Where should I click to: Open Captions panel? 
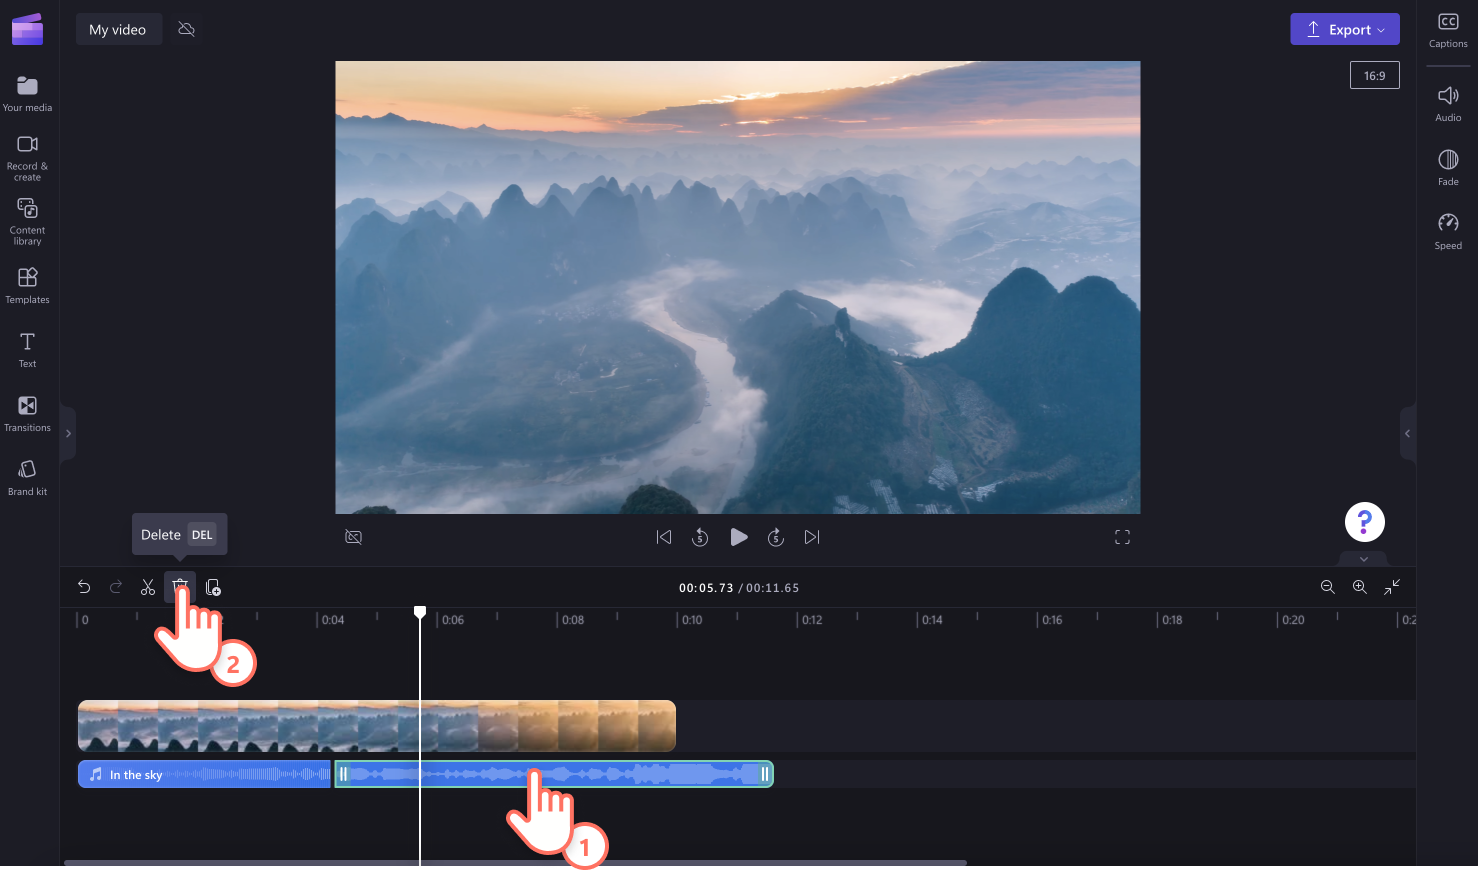[1448, 30]
